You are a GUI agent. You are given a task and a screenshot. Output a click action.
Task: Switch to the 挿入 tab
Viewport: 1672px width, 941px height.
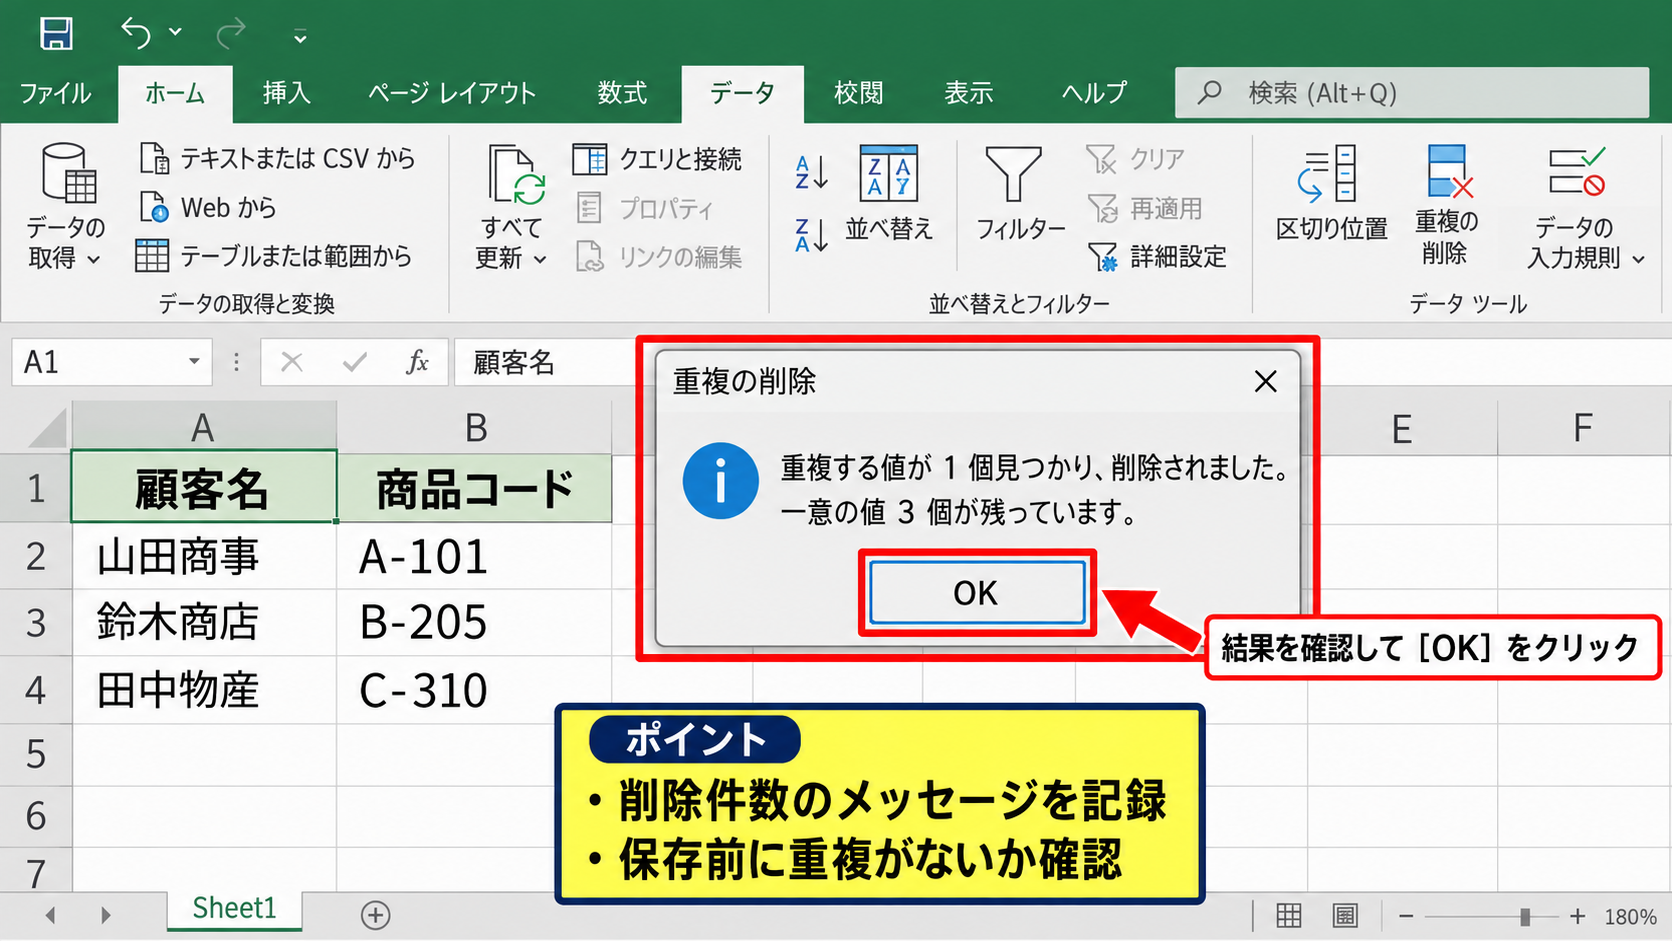point(286,93)
